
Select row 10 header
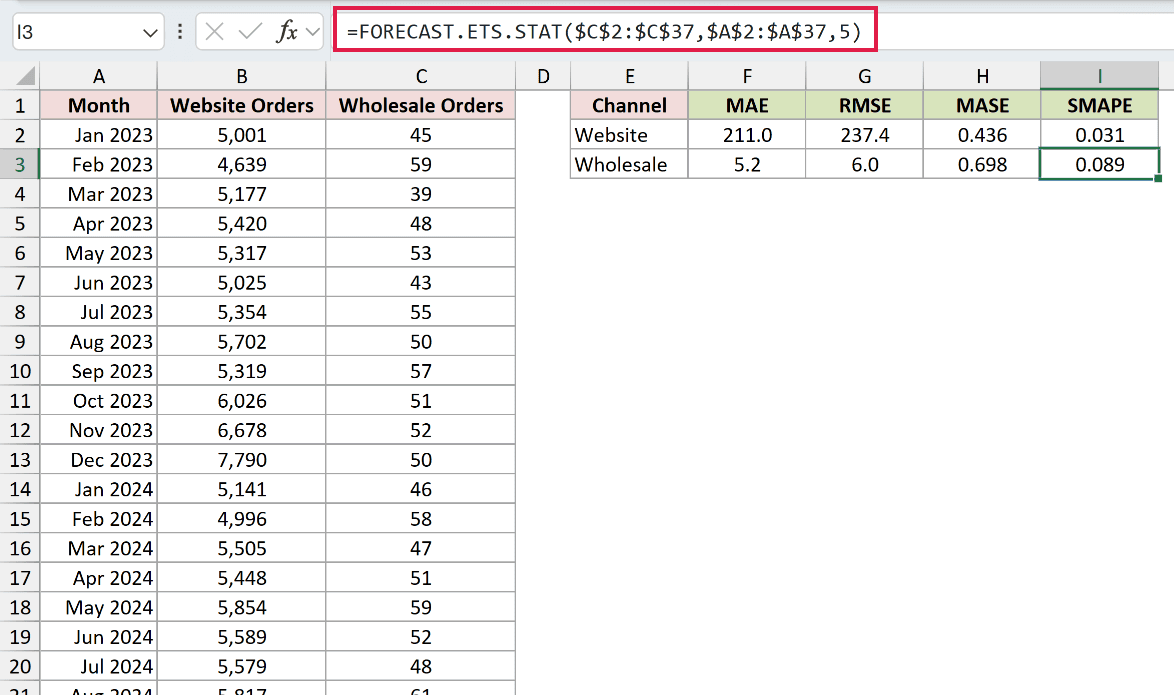(19, 371)
